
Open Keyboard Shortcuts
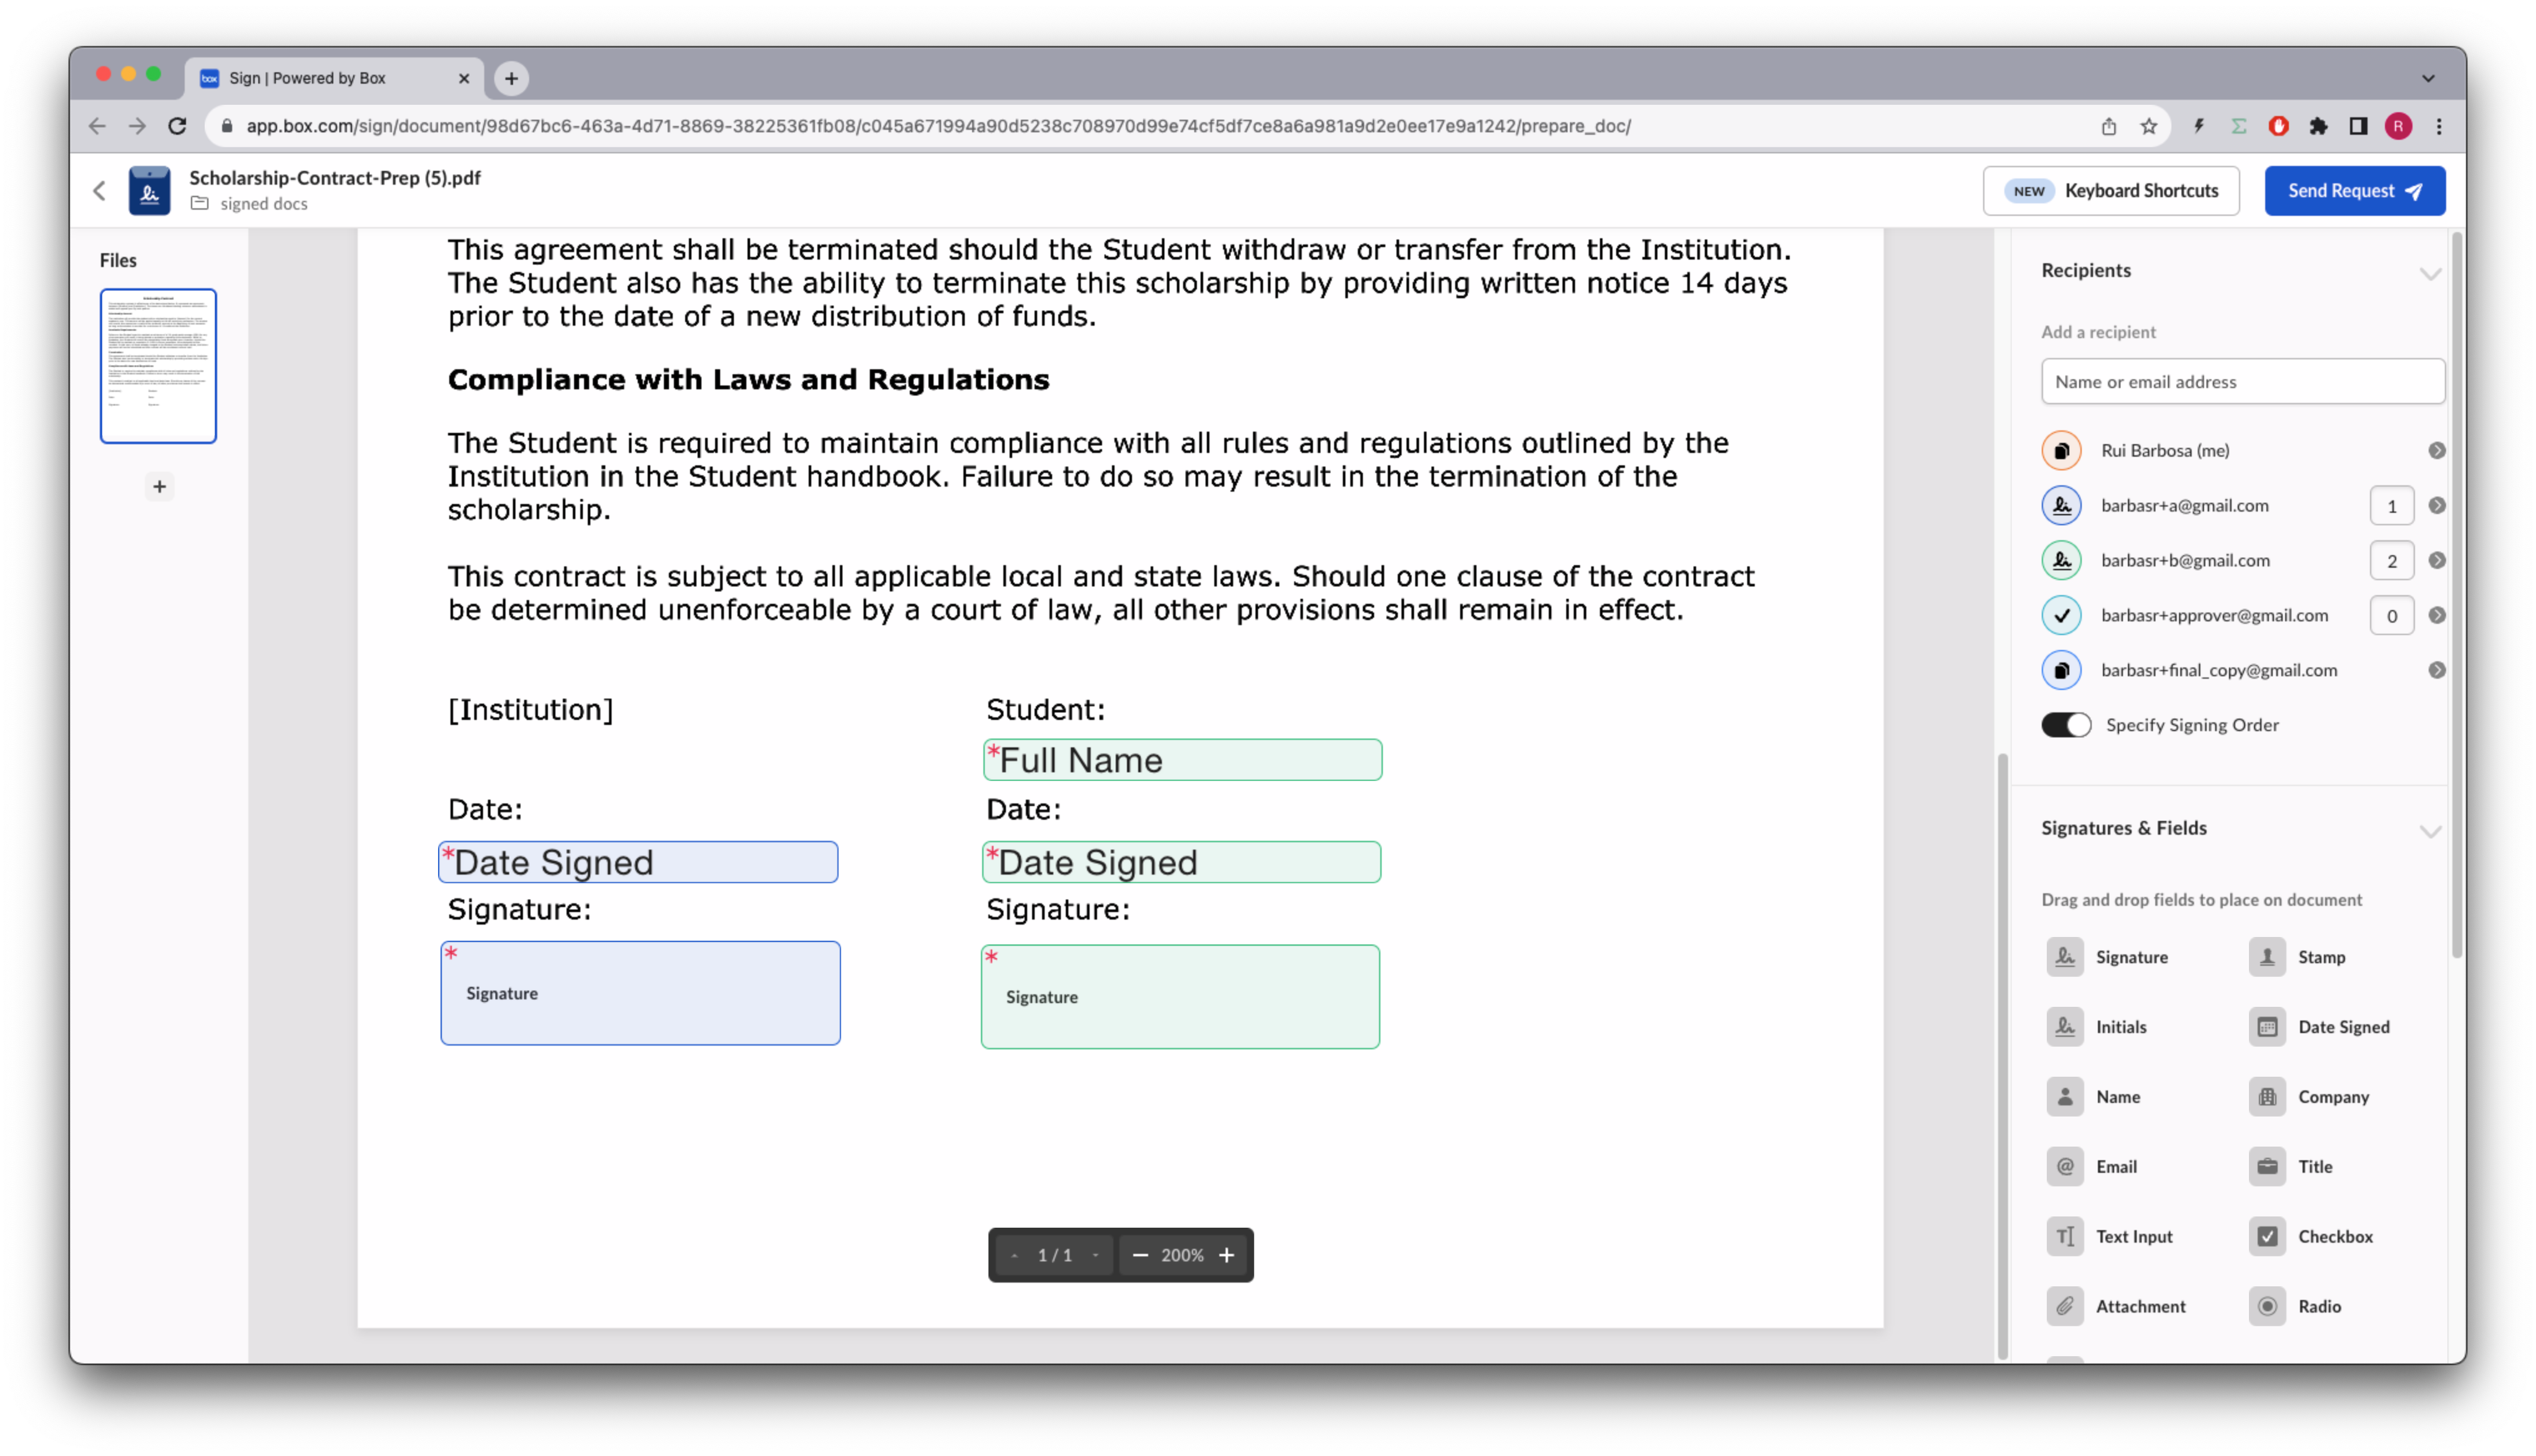pos(2110,191)
